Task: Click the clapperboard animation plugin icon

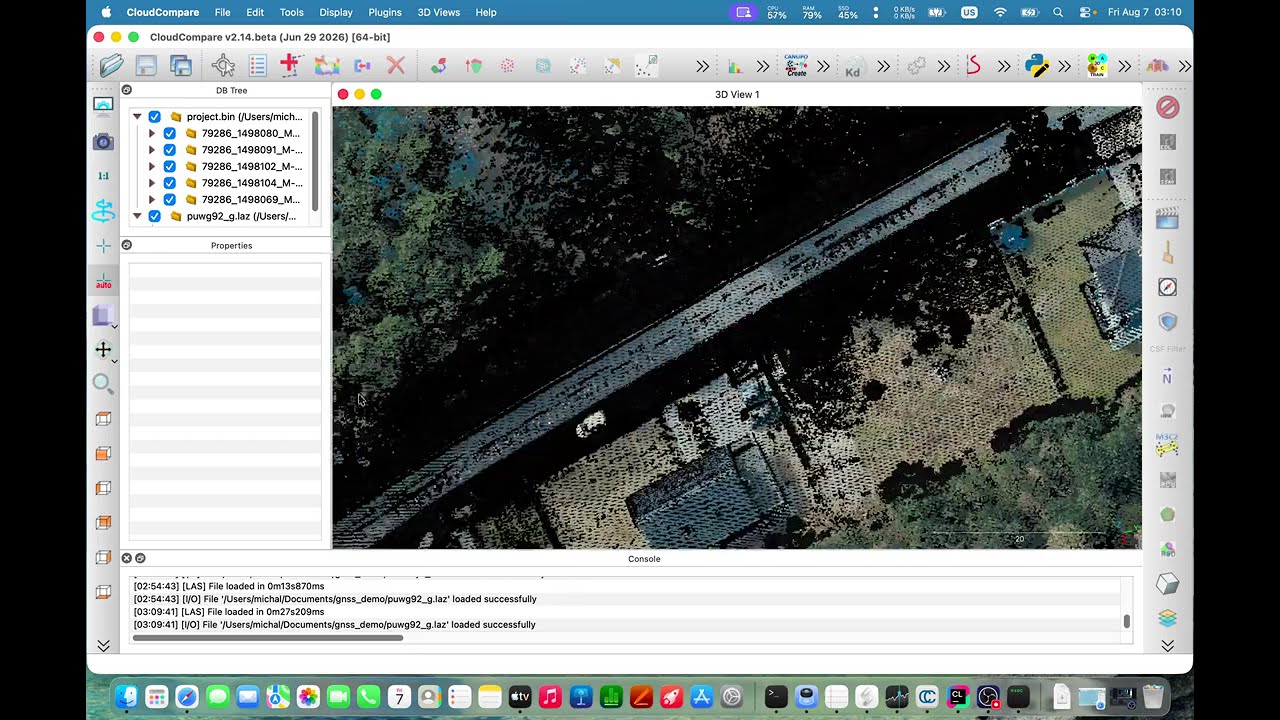Action: (x=1167, y=217)
